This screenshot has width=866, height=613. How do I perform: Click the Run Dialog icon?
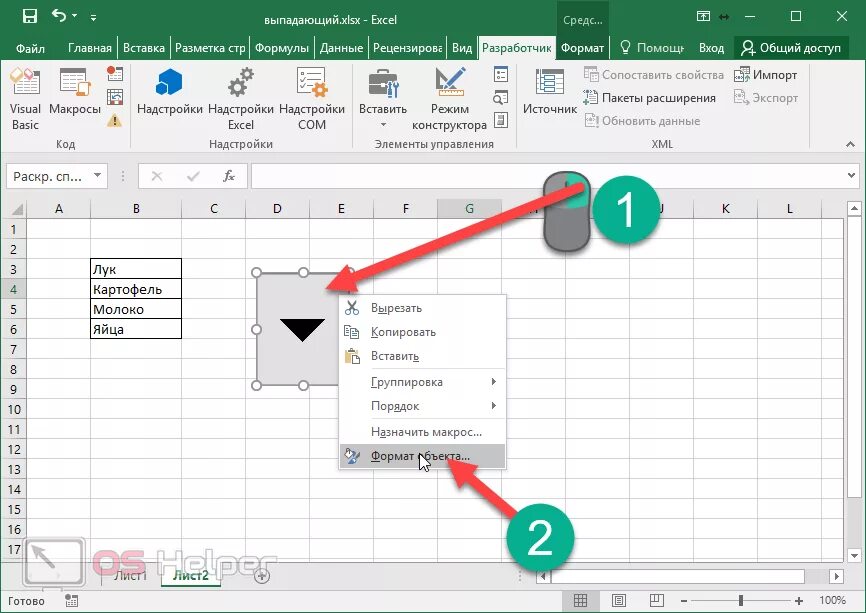pyautogui.click(x=500, y=120)
